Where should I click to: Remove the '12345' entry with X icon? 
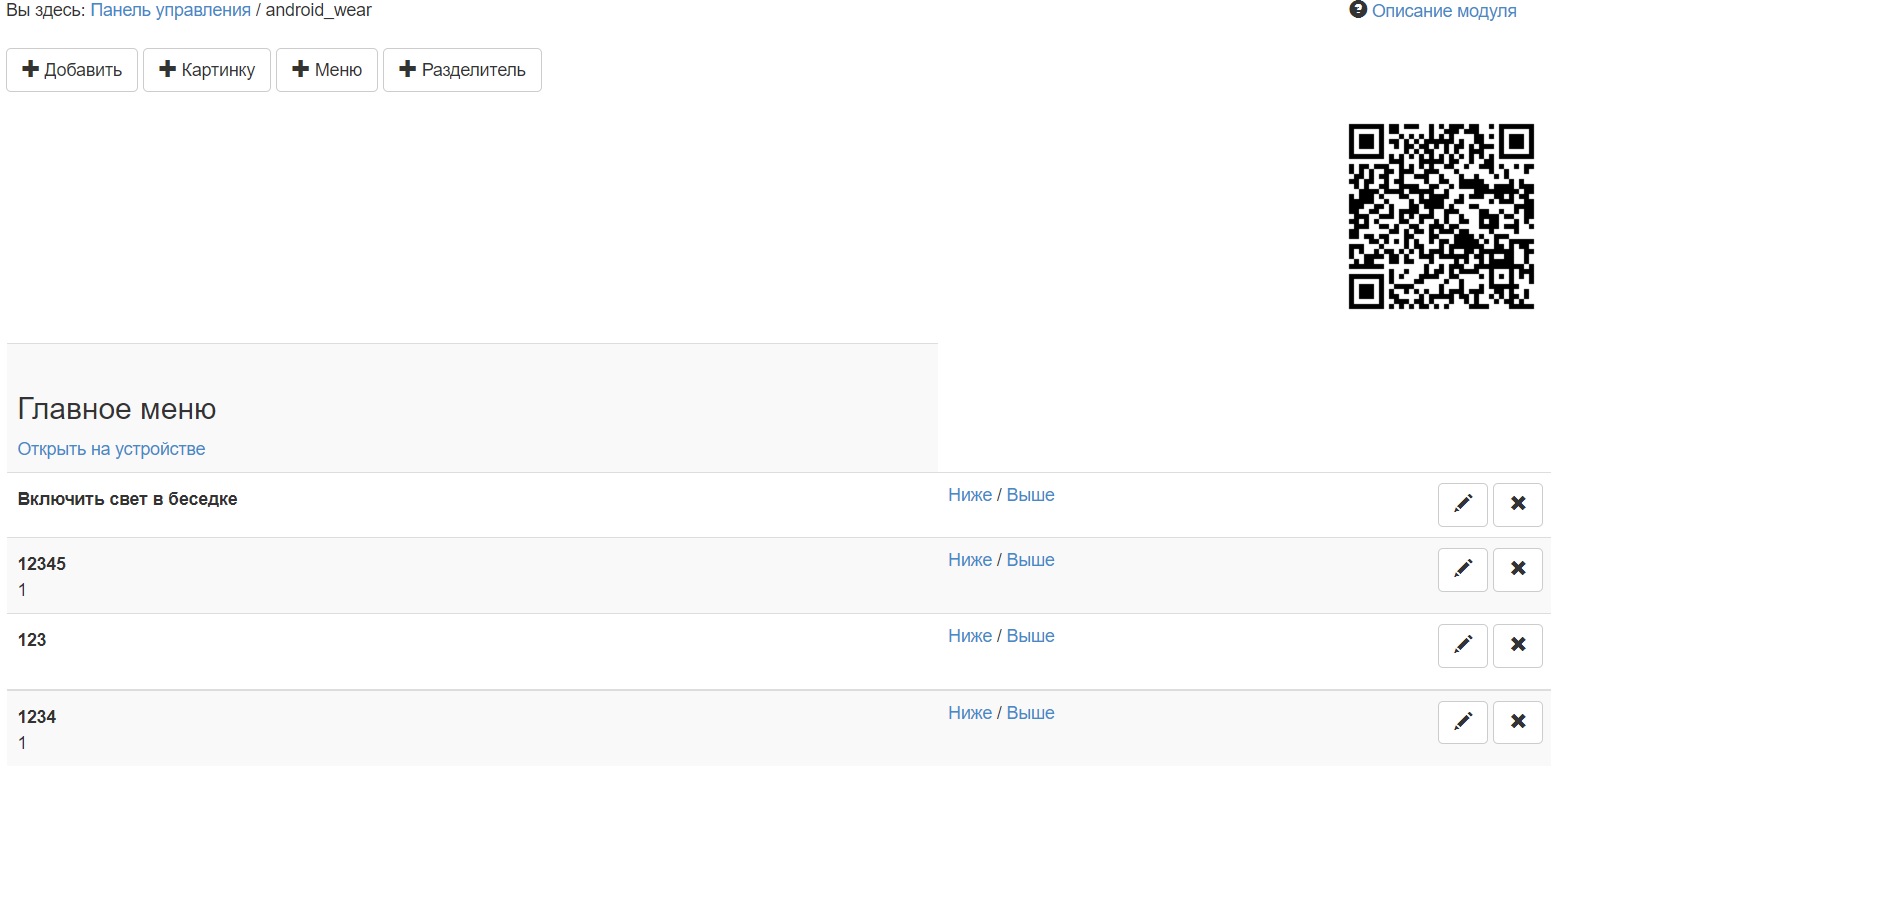1517,569
